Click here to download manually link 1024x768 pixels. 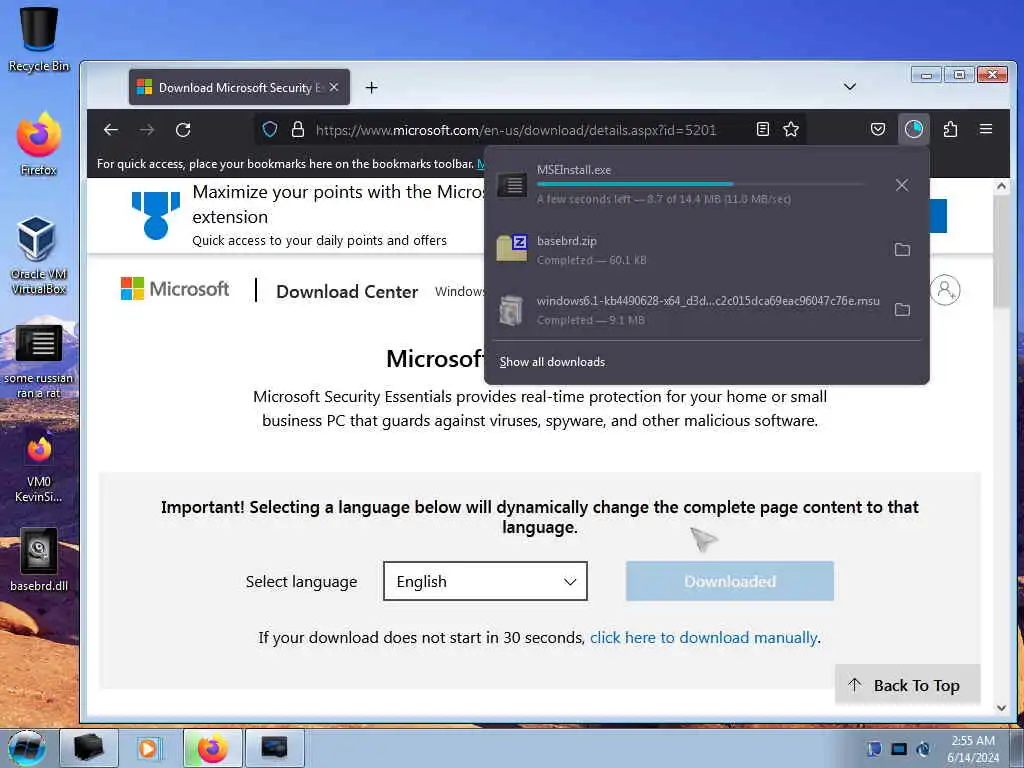click(704, 637)
